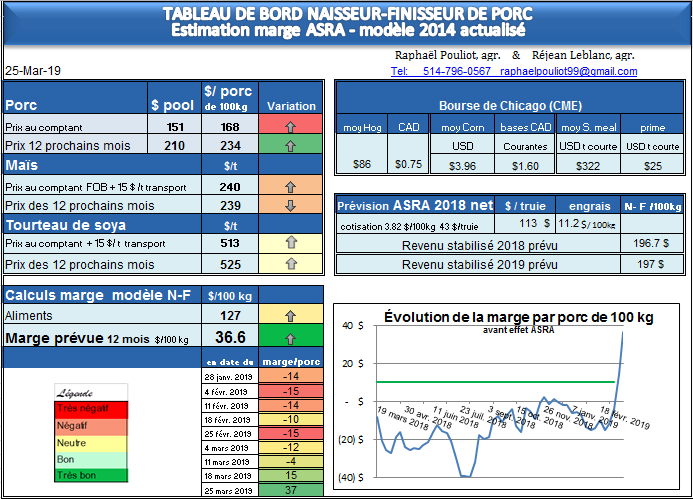Click the 25 mars 2019 marge/porc value 37
The height and width of the screenshot is (499, 693).
(291, 490)
